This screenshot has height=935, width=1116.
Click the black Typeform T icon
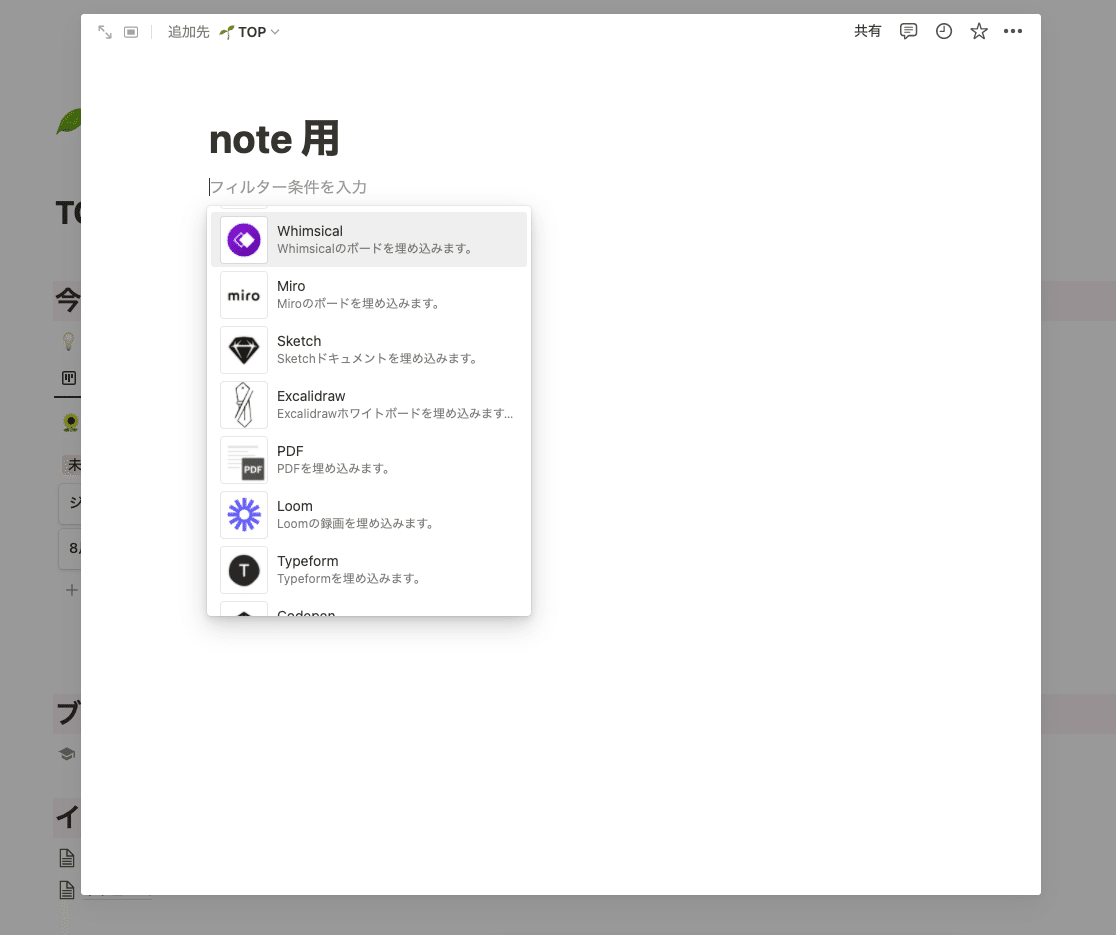coord(244,570)
